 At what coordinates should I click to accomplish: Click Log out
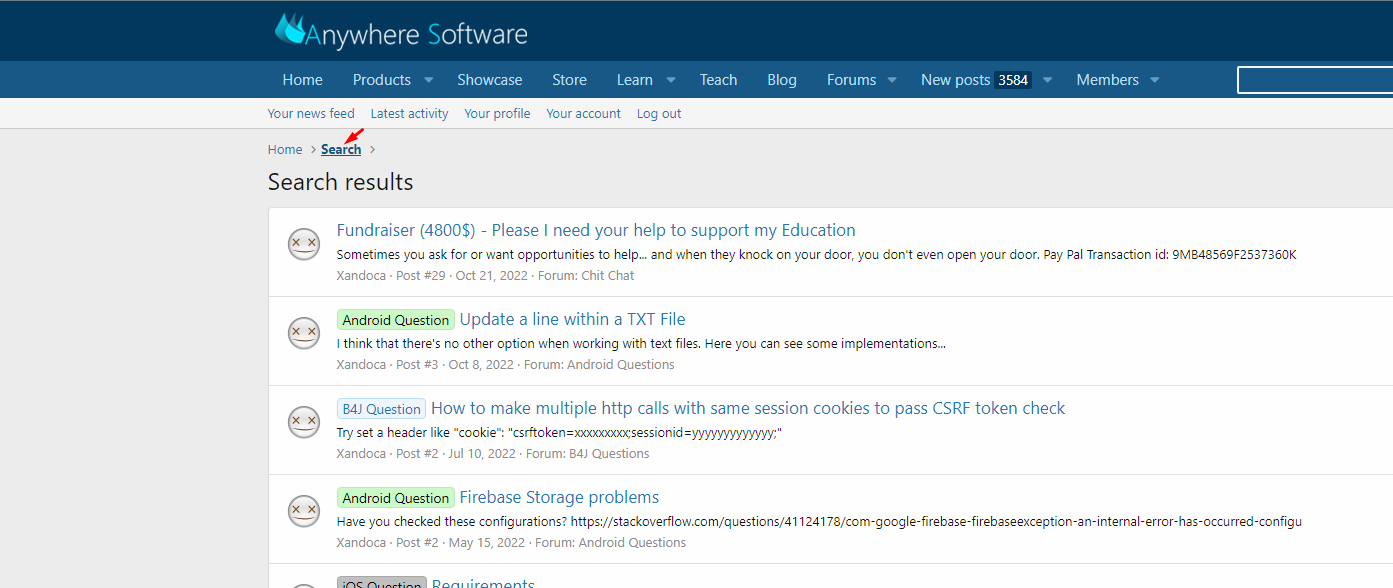pos(659,113)
